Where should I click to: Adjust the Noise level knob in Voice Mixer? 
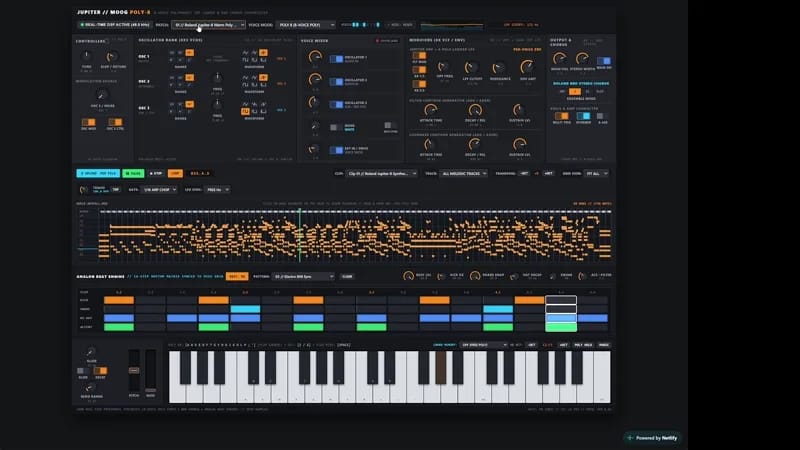point(315,127)
